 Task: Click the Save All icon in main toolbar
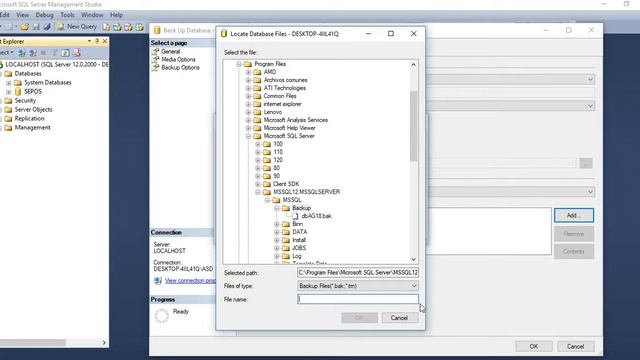point(47,27)
